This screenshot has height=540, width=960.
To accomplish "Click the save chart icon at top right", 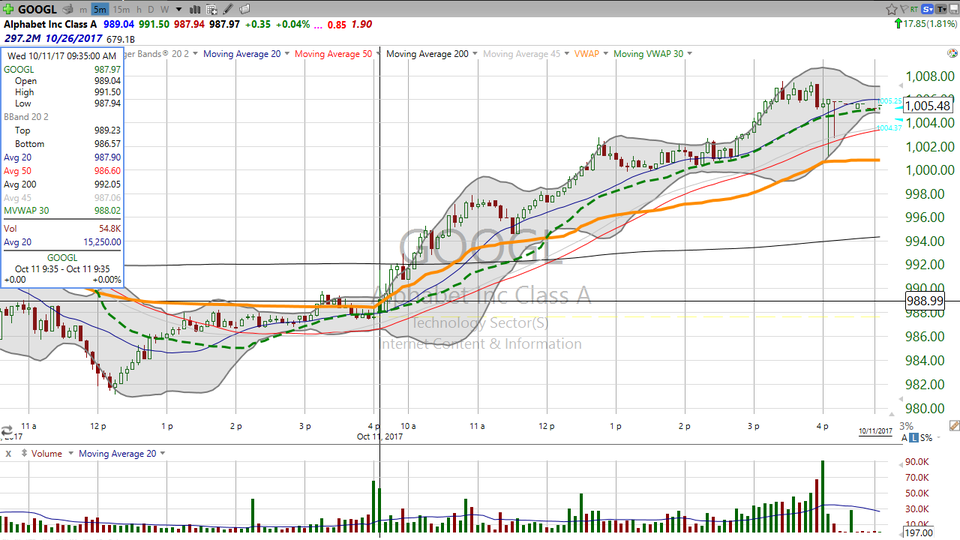I will 954,9.
